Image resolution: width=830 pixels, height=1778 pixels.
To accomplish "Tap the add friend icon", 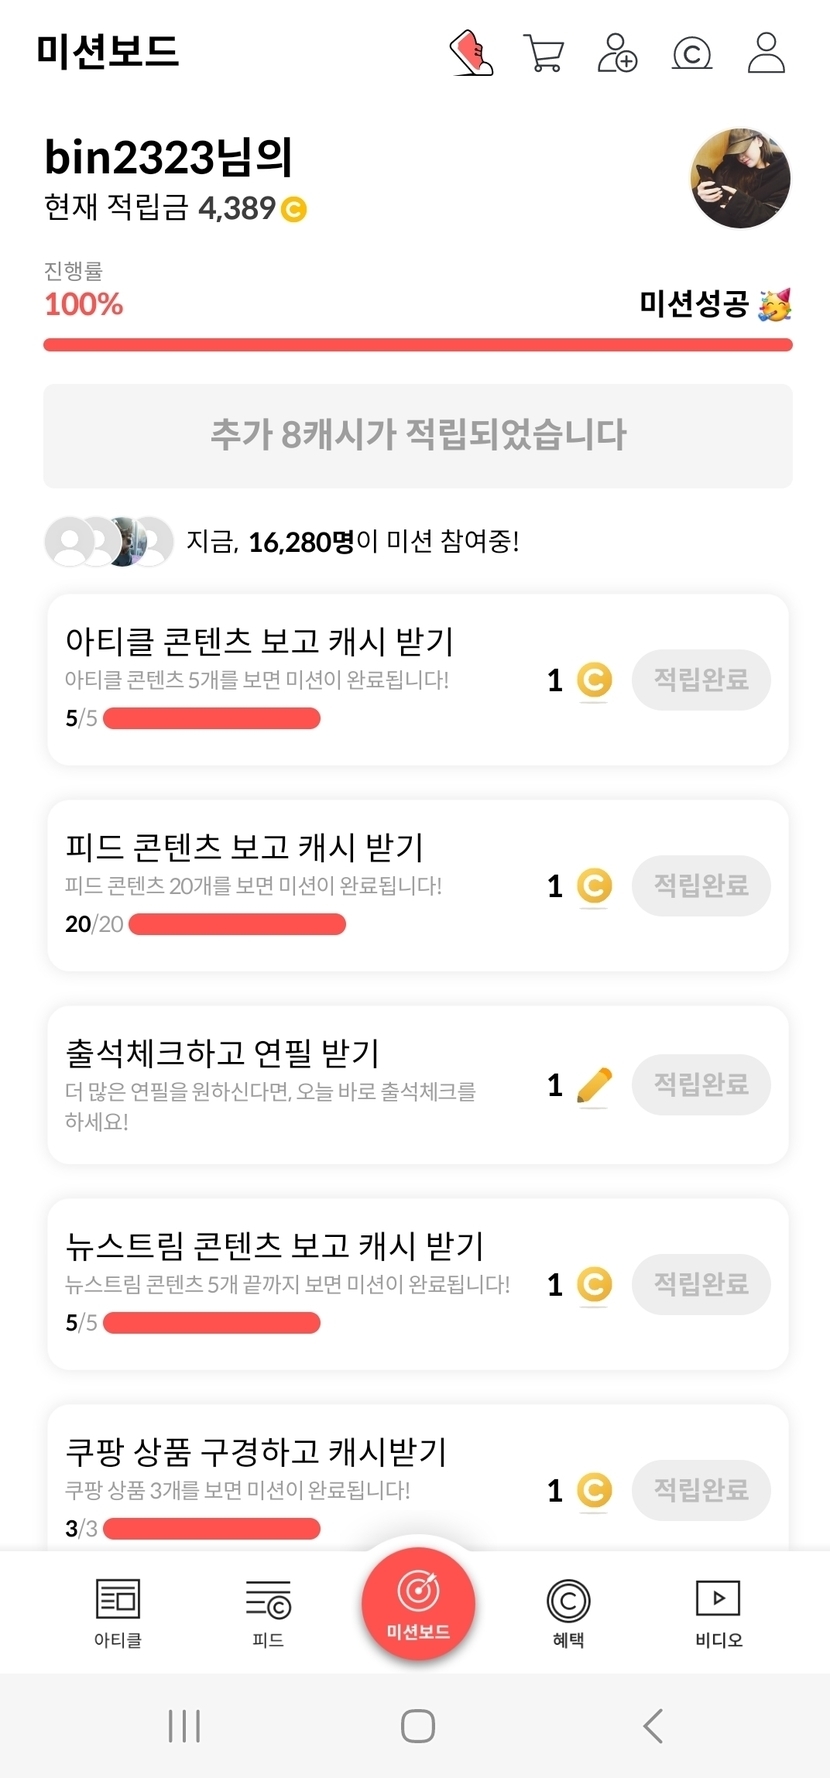I will pyautogui.click(x=617, y=53).
